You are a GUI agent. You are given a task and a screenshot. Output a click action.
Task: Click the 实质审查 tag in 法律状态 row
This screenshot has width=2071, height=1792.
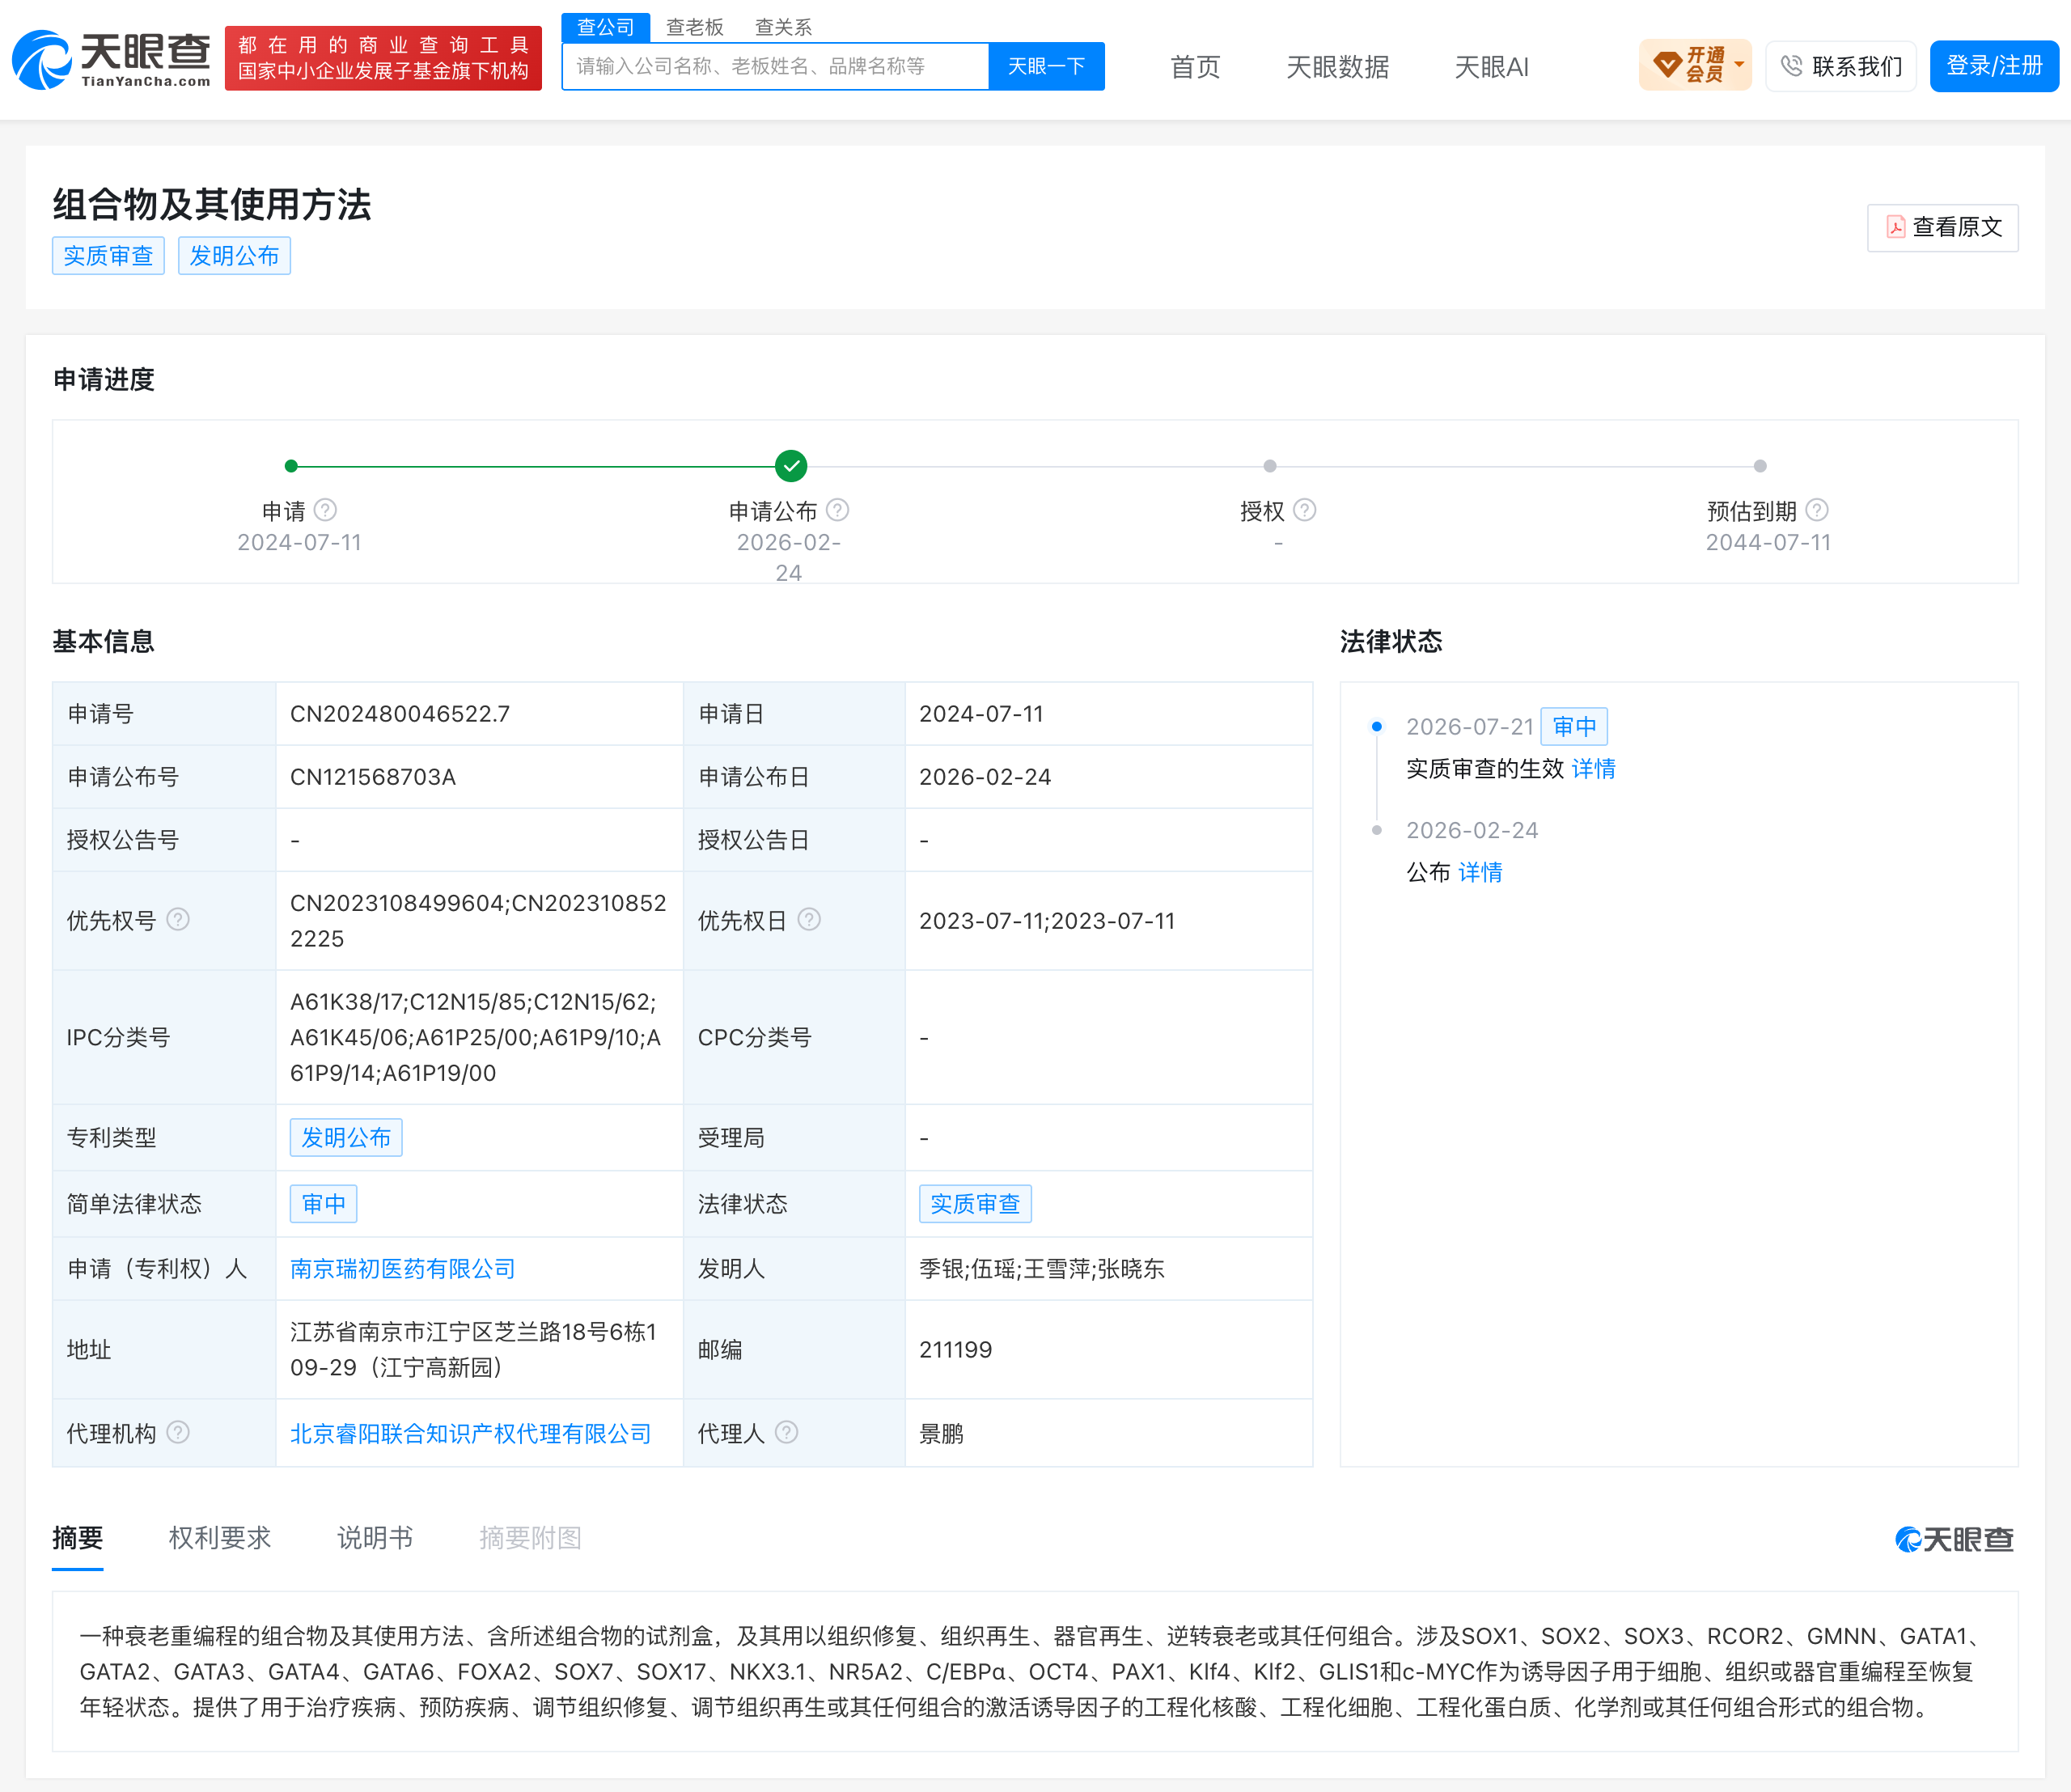click(975, 1204)
